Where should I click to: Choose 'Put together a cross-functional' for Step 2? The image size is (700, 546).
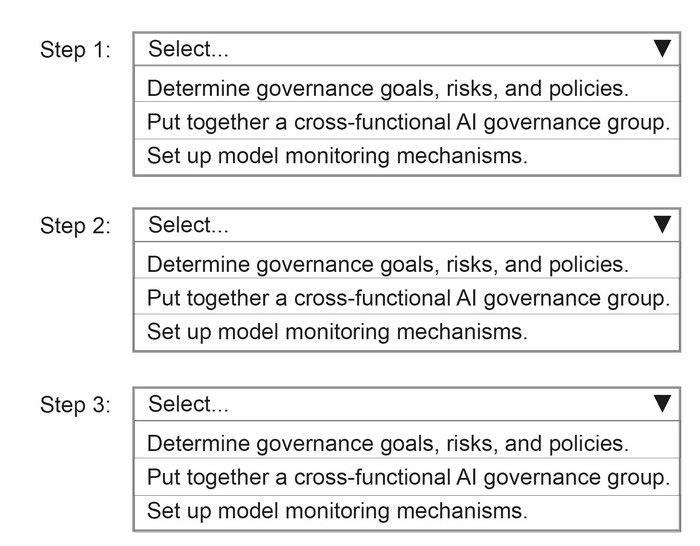point(407,297)
